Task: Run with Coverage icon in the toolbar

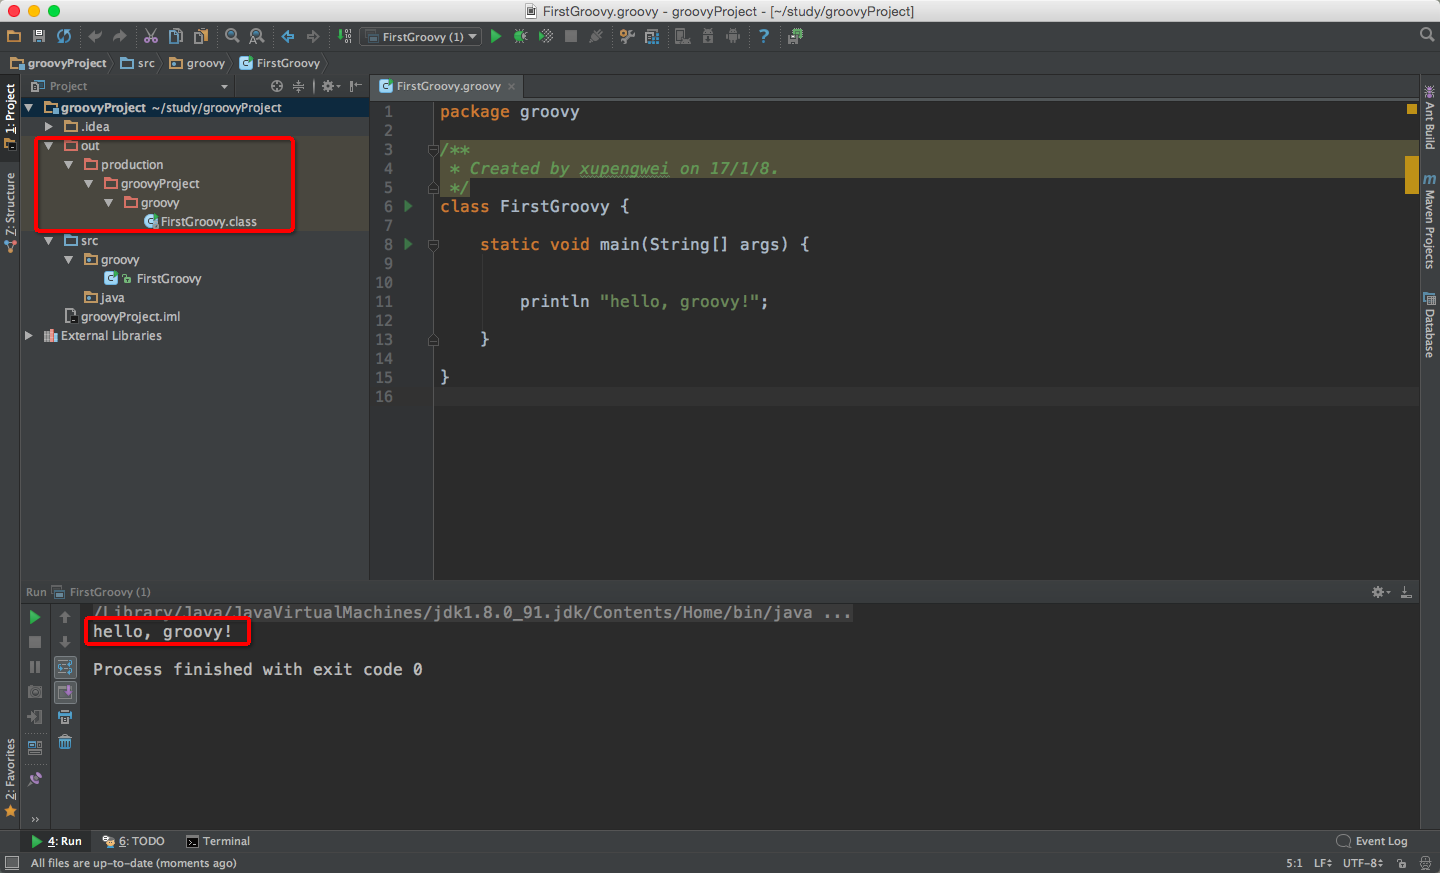Action: click(546, 36)
